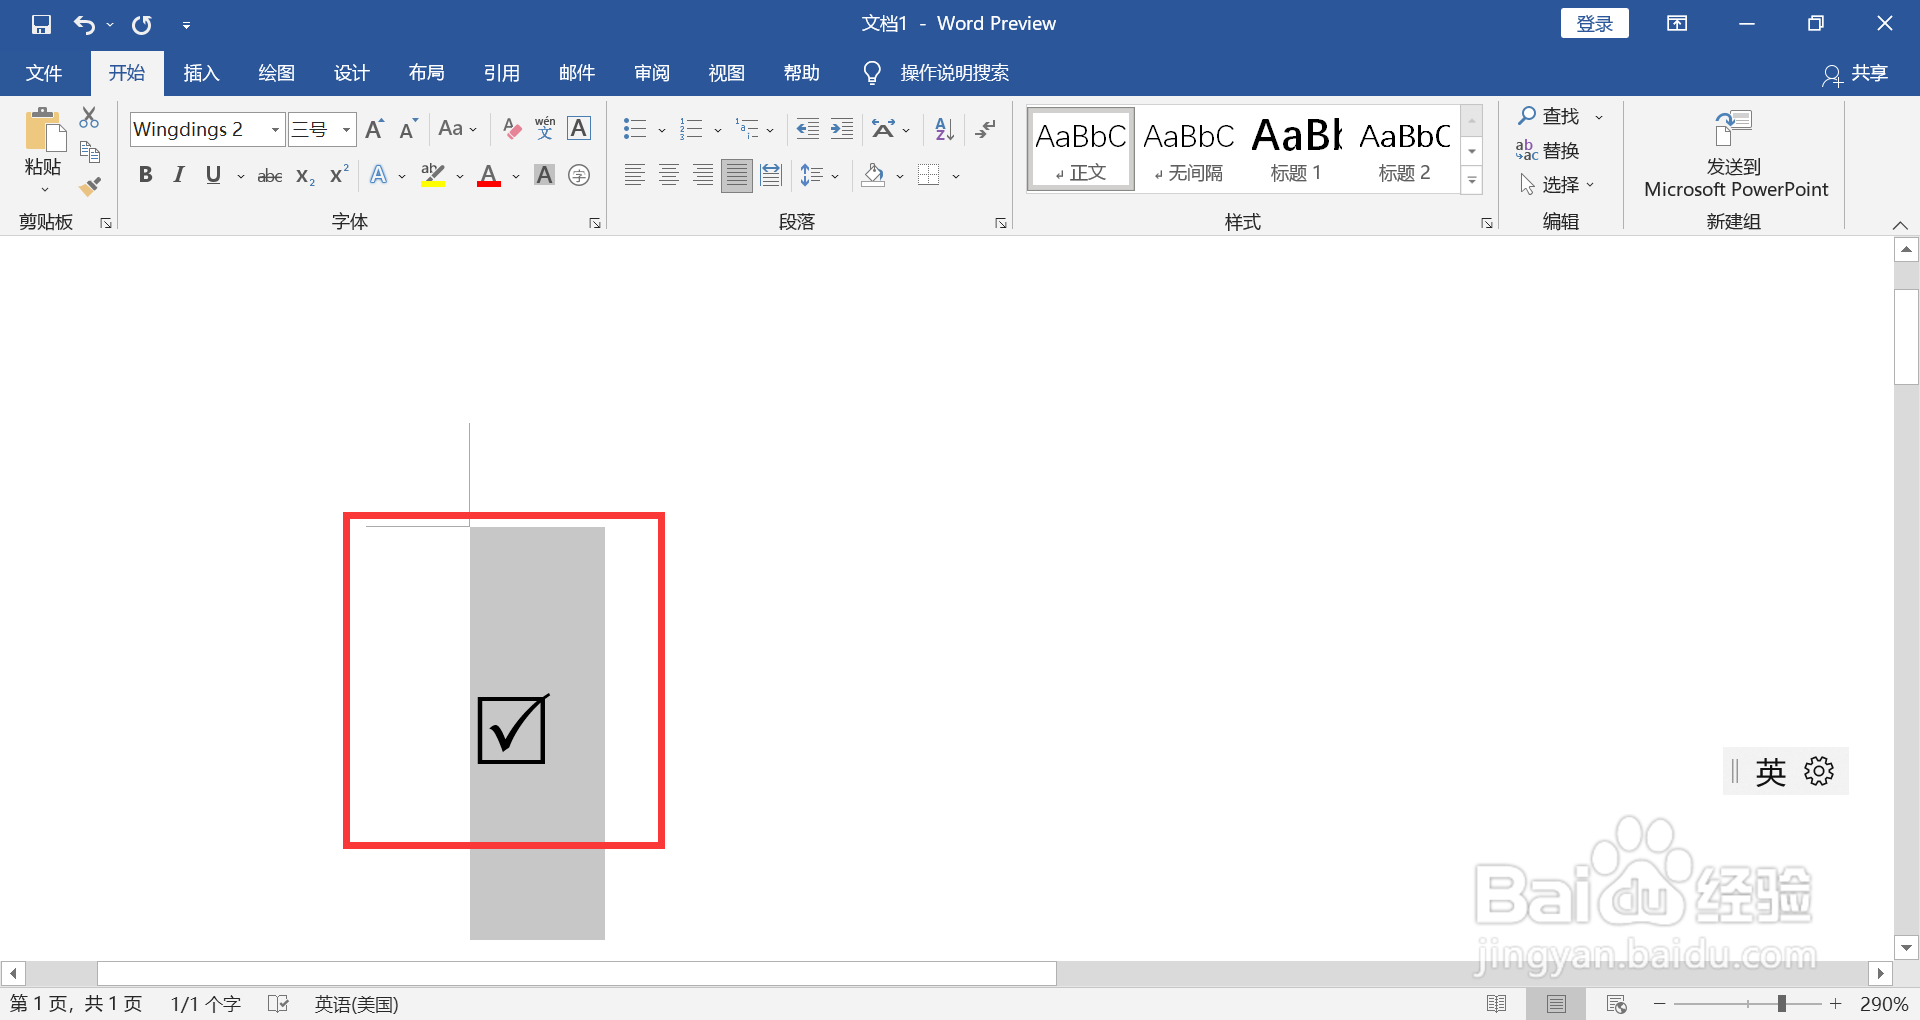Decrease paragraph indent
Viewport: 1920px width, 1020px height.
coord(807,129)
